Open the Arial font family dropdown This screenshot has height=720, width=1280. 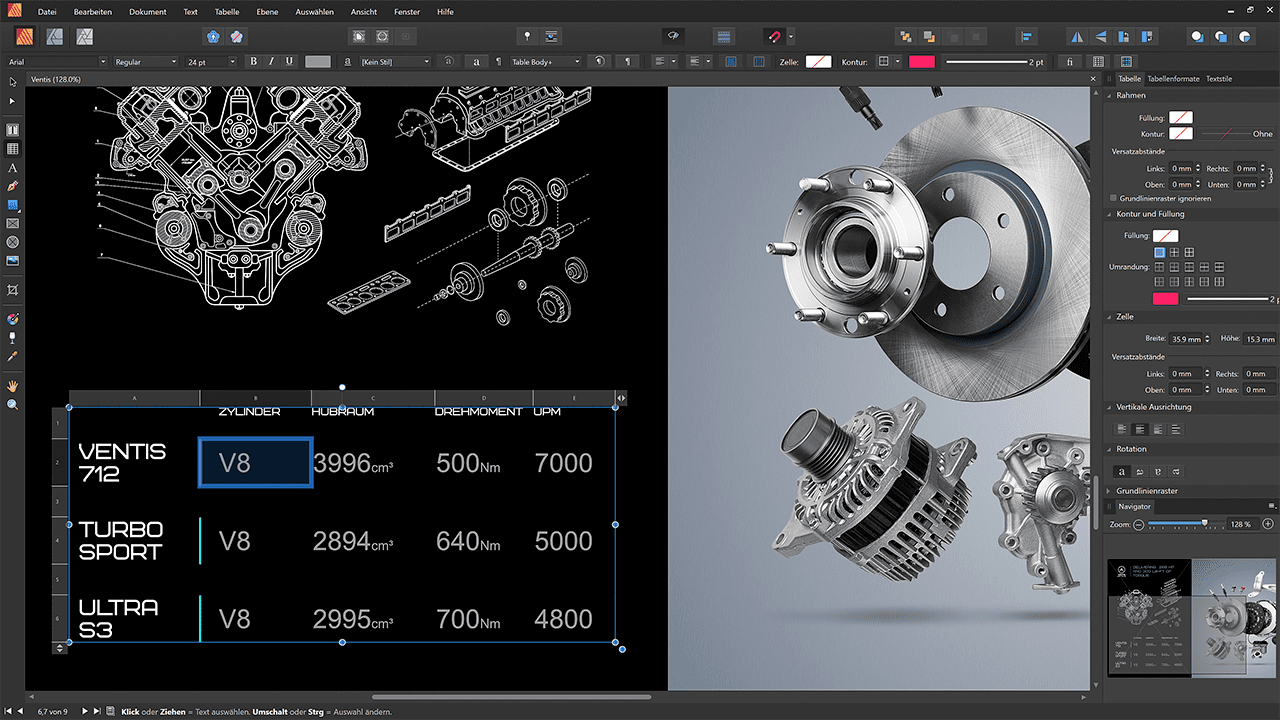(x=102, y=62)
